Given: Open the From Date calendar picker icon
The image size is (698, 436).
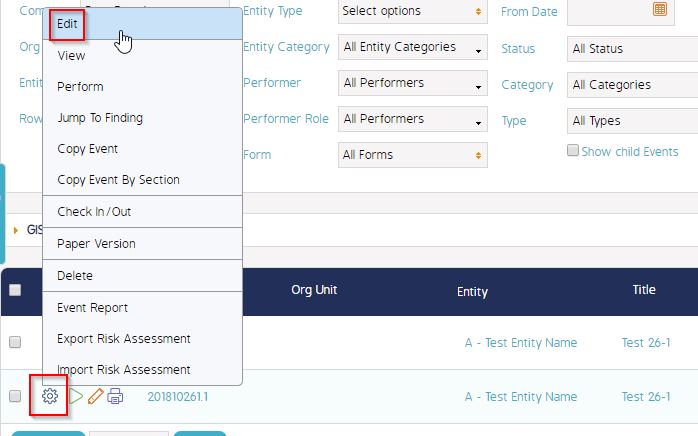Looking at the screenshot, I should click(660, 9).
